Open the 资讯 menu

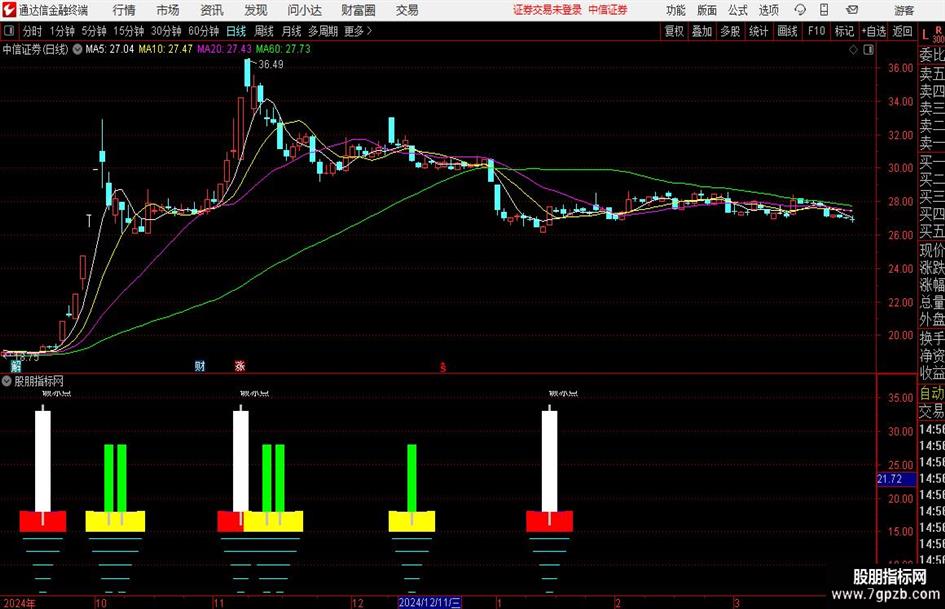point(212,10)
